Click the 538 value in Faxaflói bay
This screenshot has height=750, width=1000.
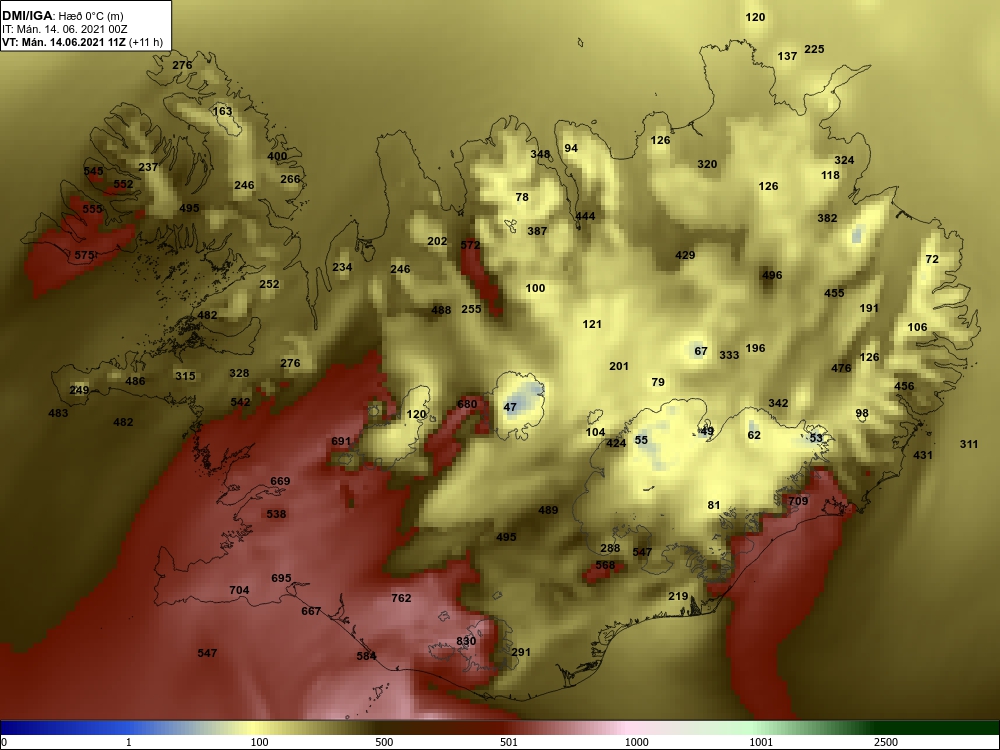[276, 514]
